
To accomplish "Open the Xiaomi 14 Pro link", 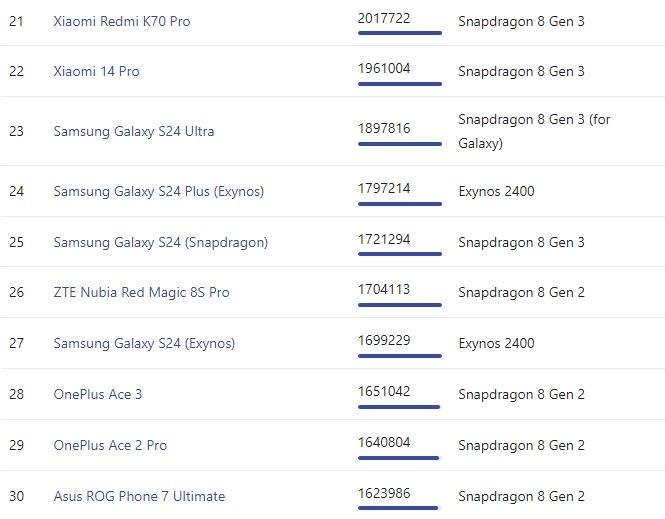I will [96, 71].
